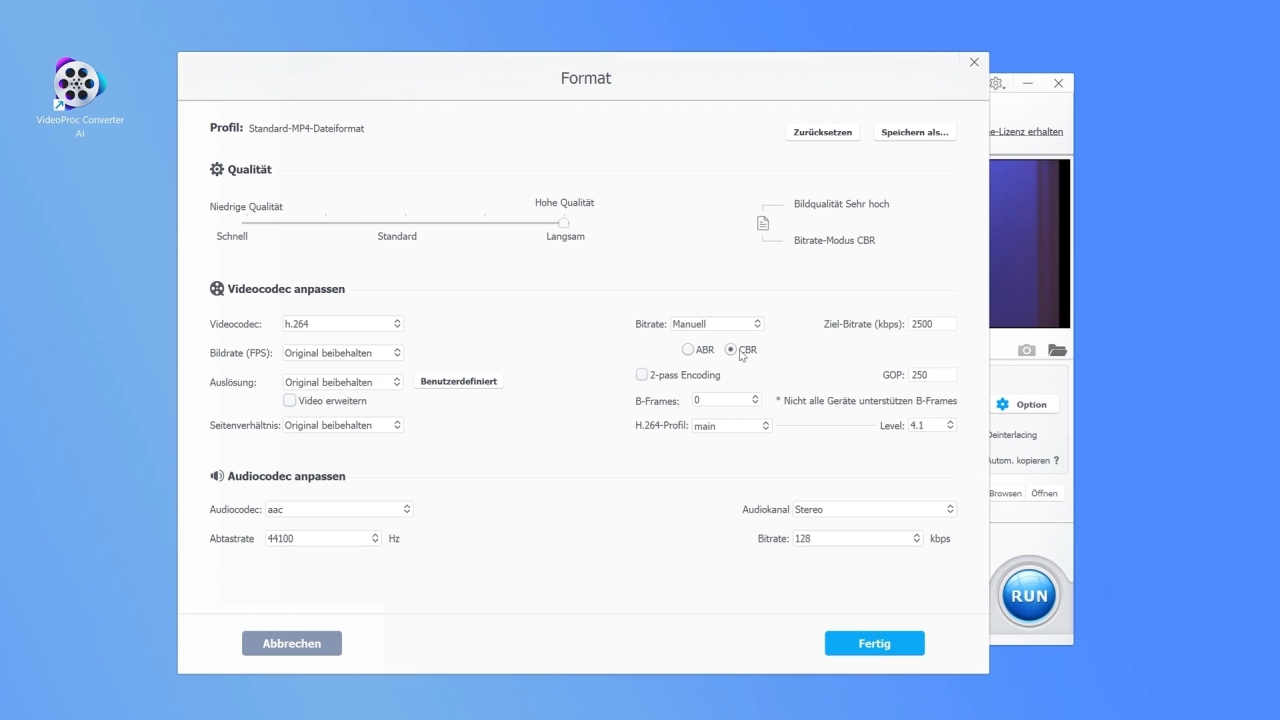Image resolution: width=1280 pixels, height=720 pixels.
Task: Open the Bildrate (FPS) dropdown
Action: coord(343,353)
